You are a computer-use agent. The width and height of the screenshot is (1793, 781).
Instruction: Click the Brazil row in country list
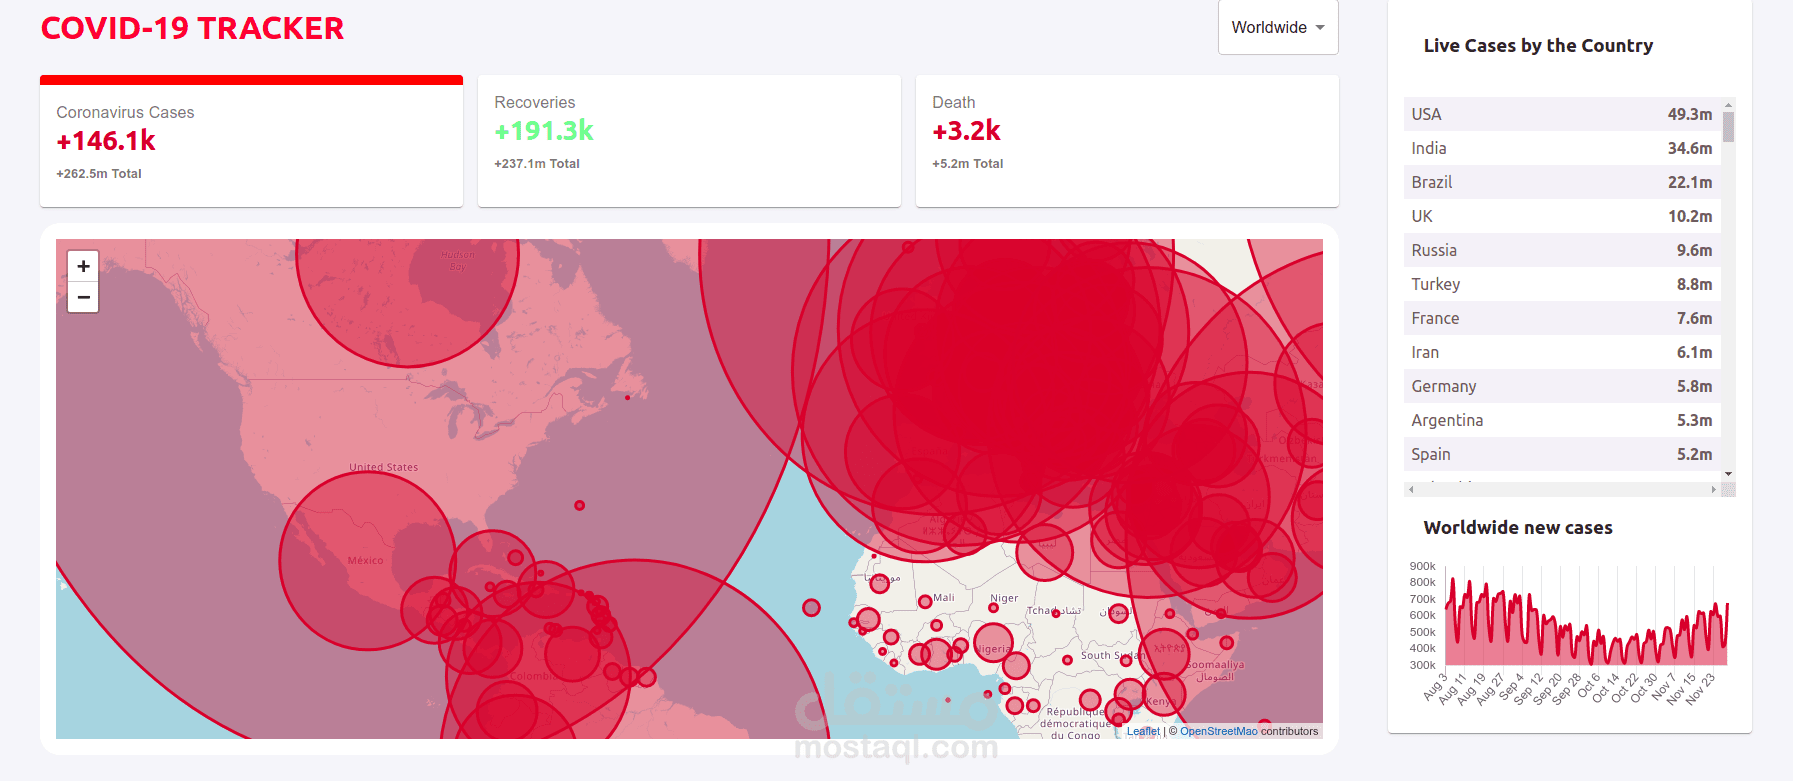tap(1561, 182)
